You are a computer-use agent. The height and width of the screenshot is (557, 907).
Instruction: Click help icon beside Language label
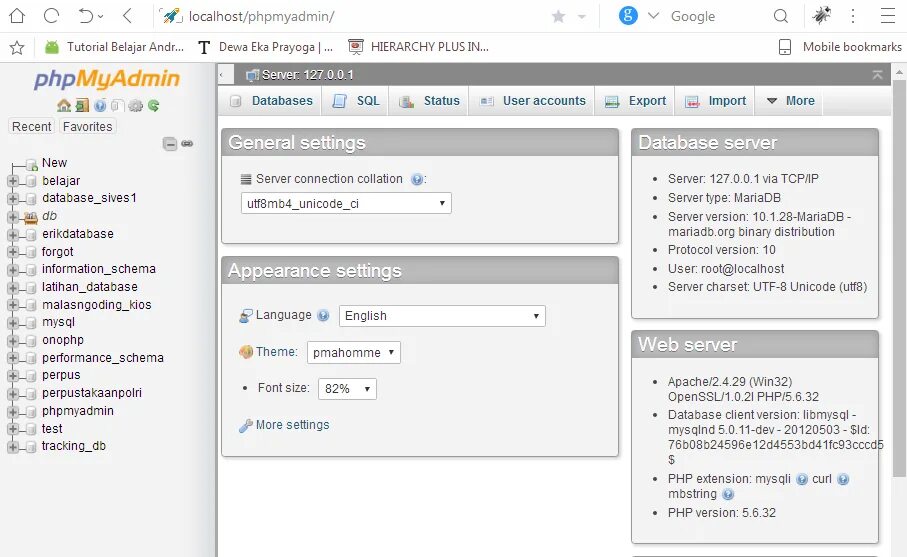323,315
